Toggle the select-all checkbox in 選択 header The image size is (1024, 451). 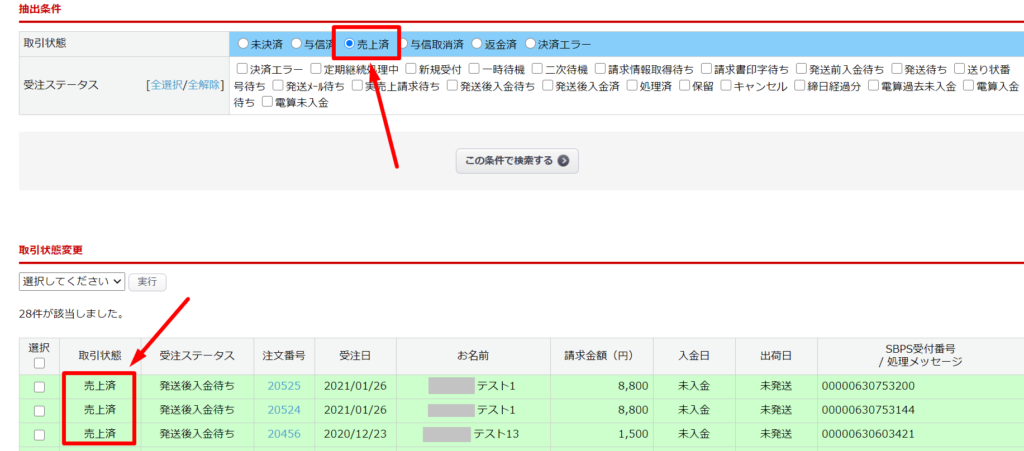pos(39,363)
